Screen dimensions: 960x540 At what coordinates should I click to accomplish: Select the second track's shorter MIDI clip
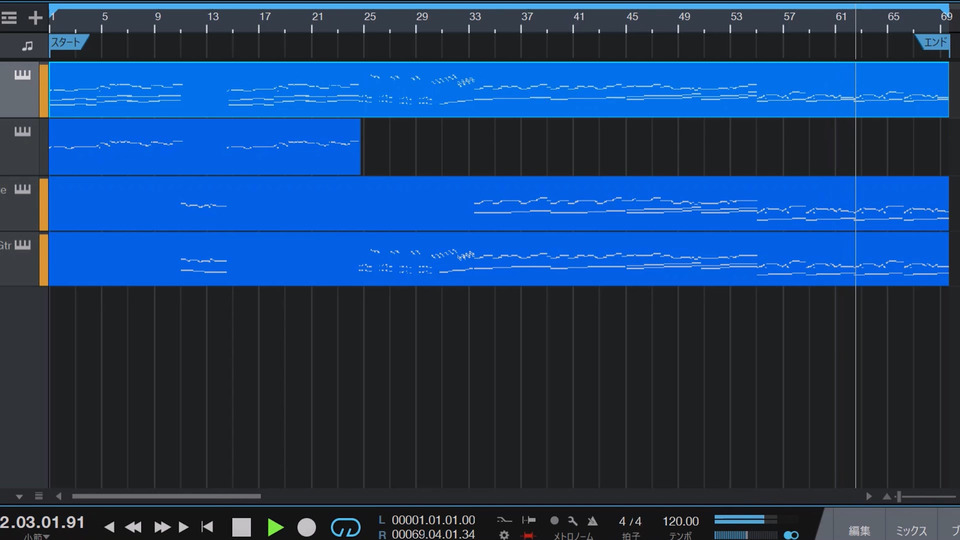click(204, 146)
